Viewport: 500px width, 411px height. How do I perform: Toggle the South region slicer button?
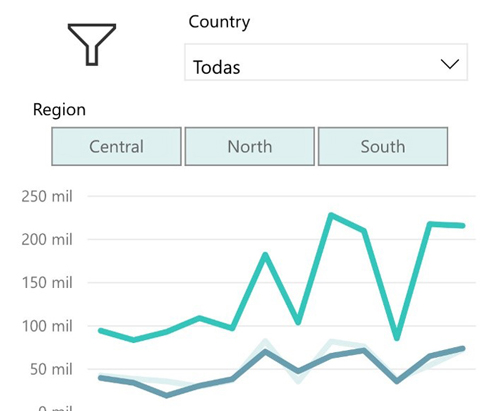[383, 146]
